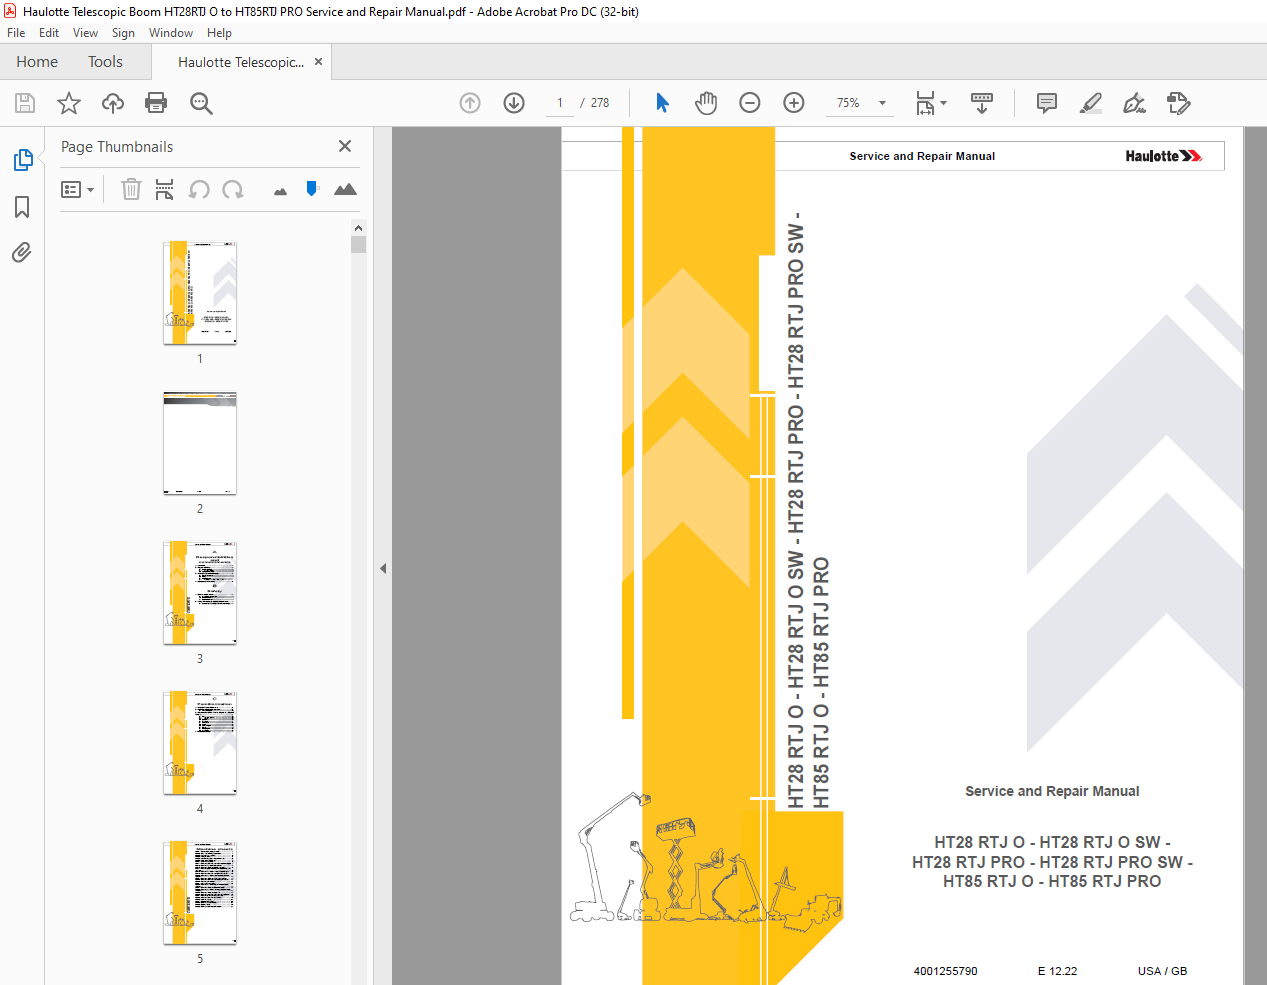Rotate pages clockwise

[233, 189]
